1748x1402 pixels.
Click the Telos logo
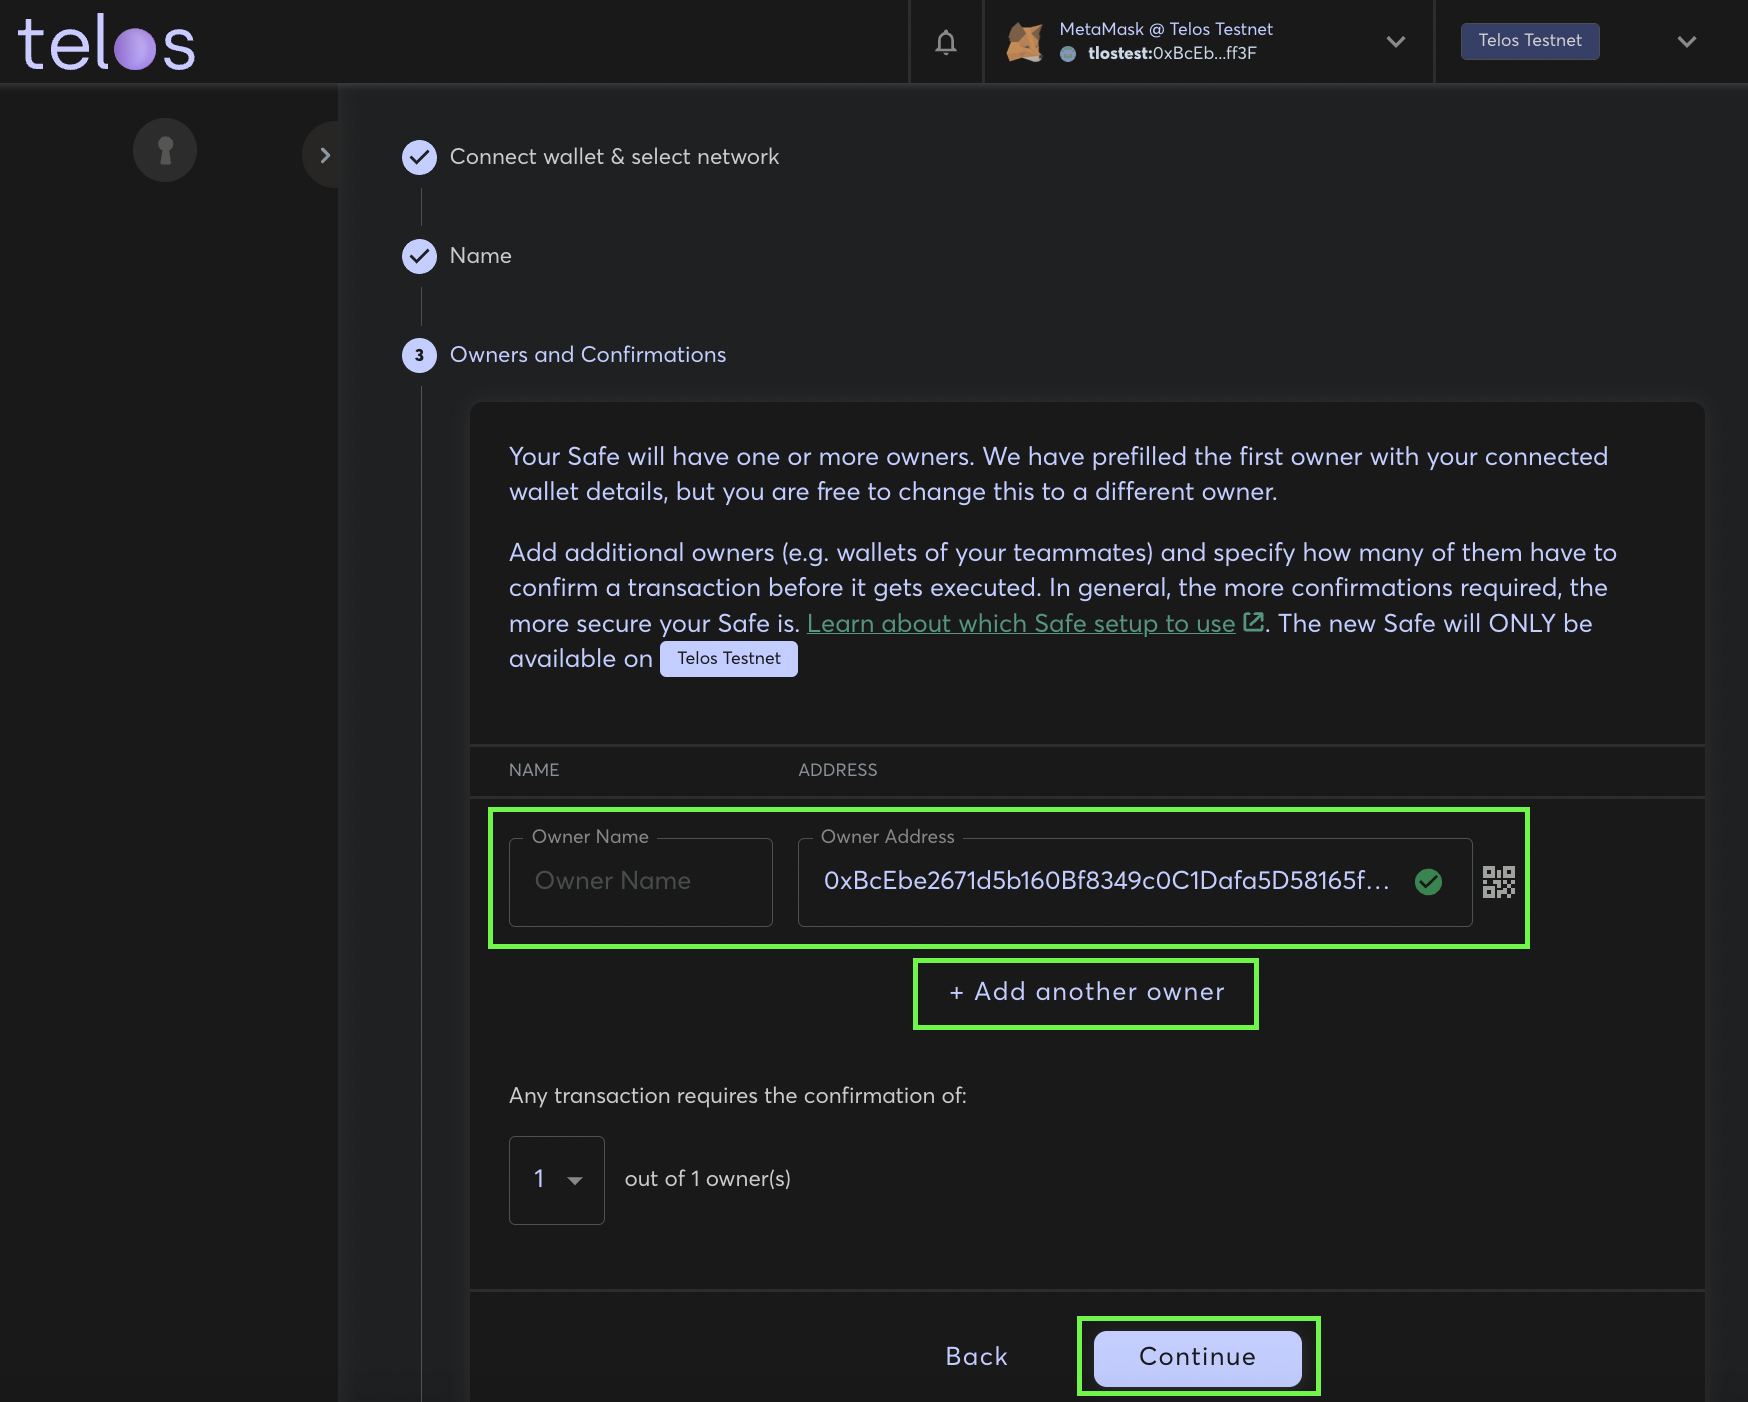point(107,44)
